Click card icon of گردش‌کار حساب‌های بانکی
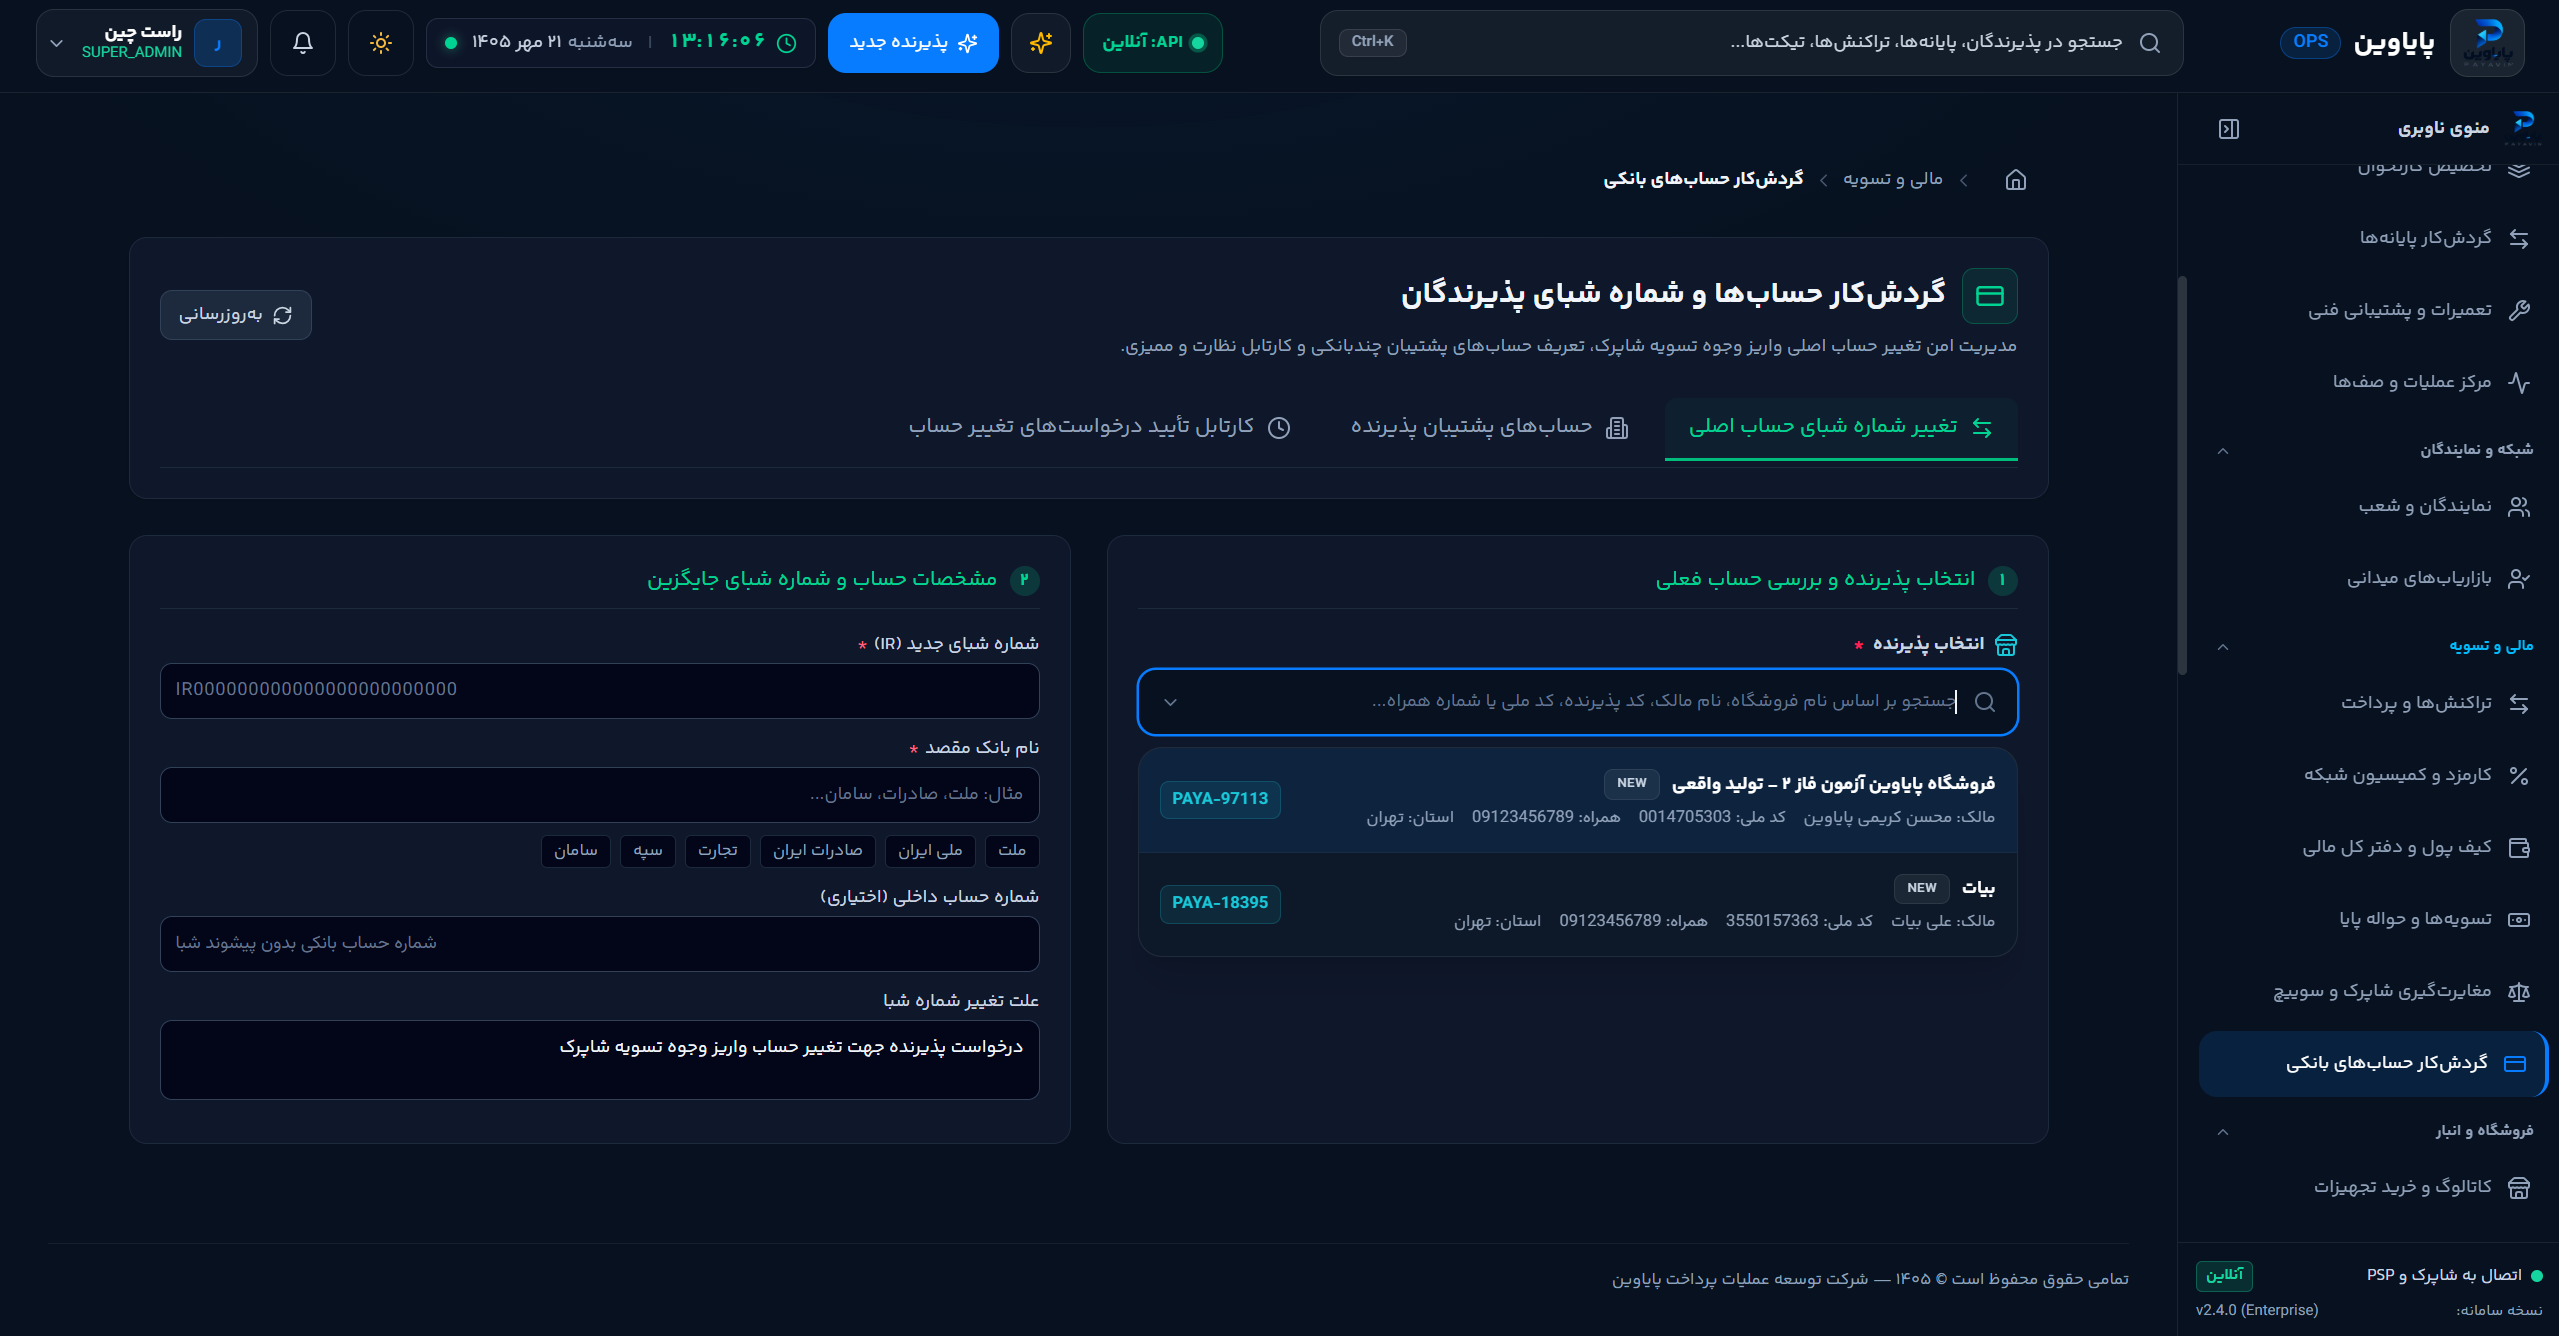Viewport: 2559px width, 1336px height. [2515, 1064]
